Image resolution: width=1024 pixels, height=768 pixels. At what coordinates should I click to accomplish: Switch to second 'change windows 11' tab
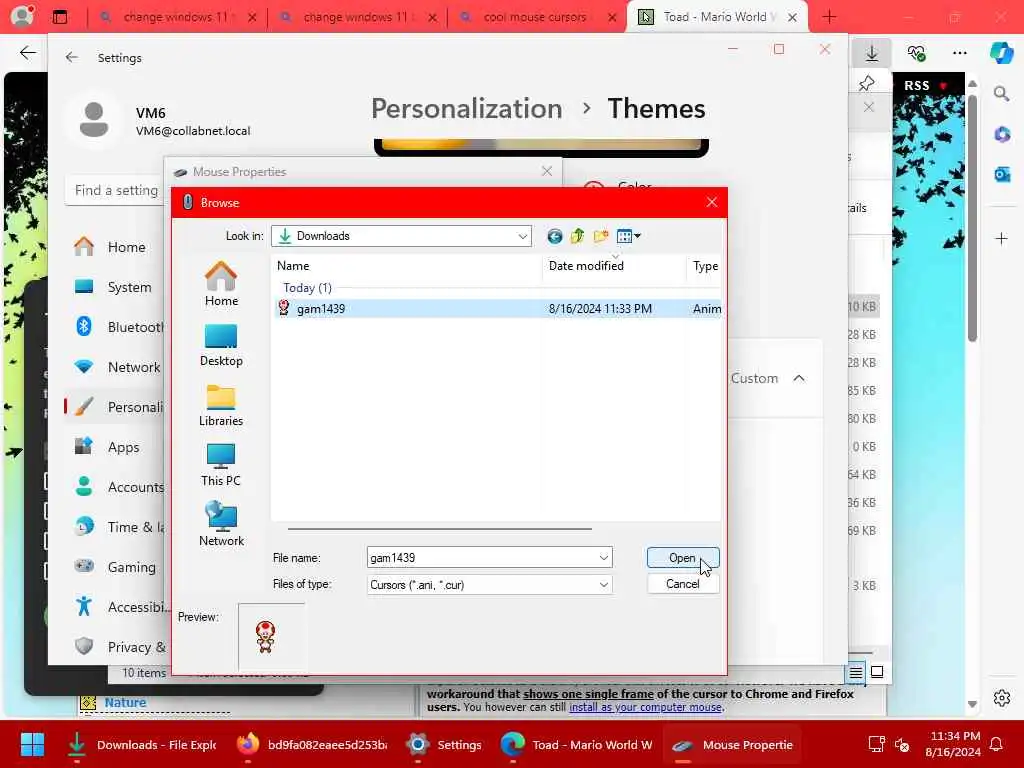(x=357, y=17)
